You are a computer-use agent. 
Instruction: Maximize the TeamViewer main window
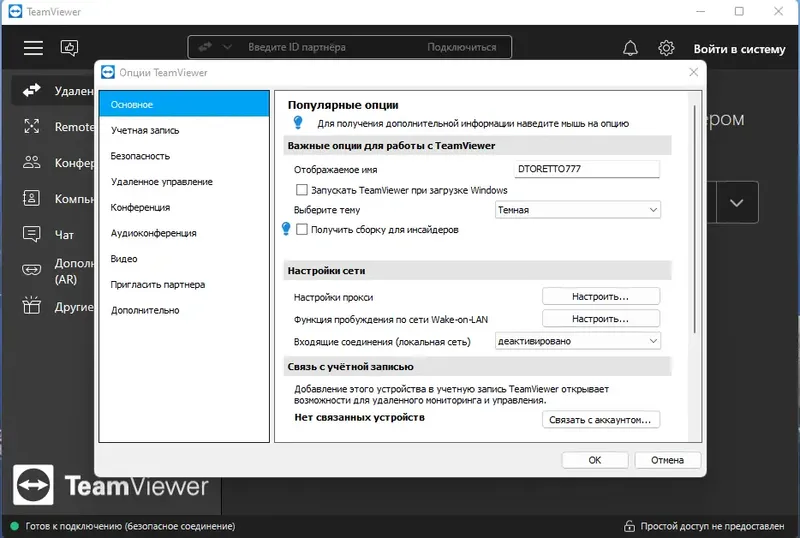coord(739,11)
